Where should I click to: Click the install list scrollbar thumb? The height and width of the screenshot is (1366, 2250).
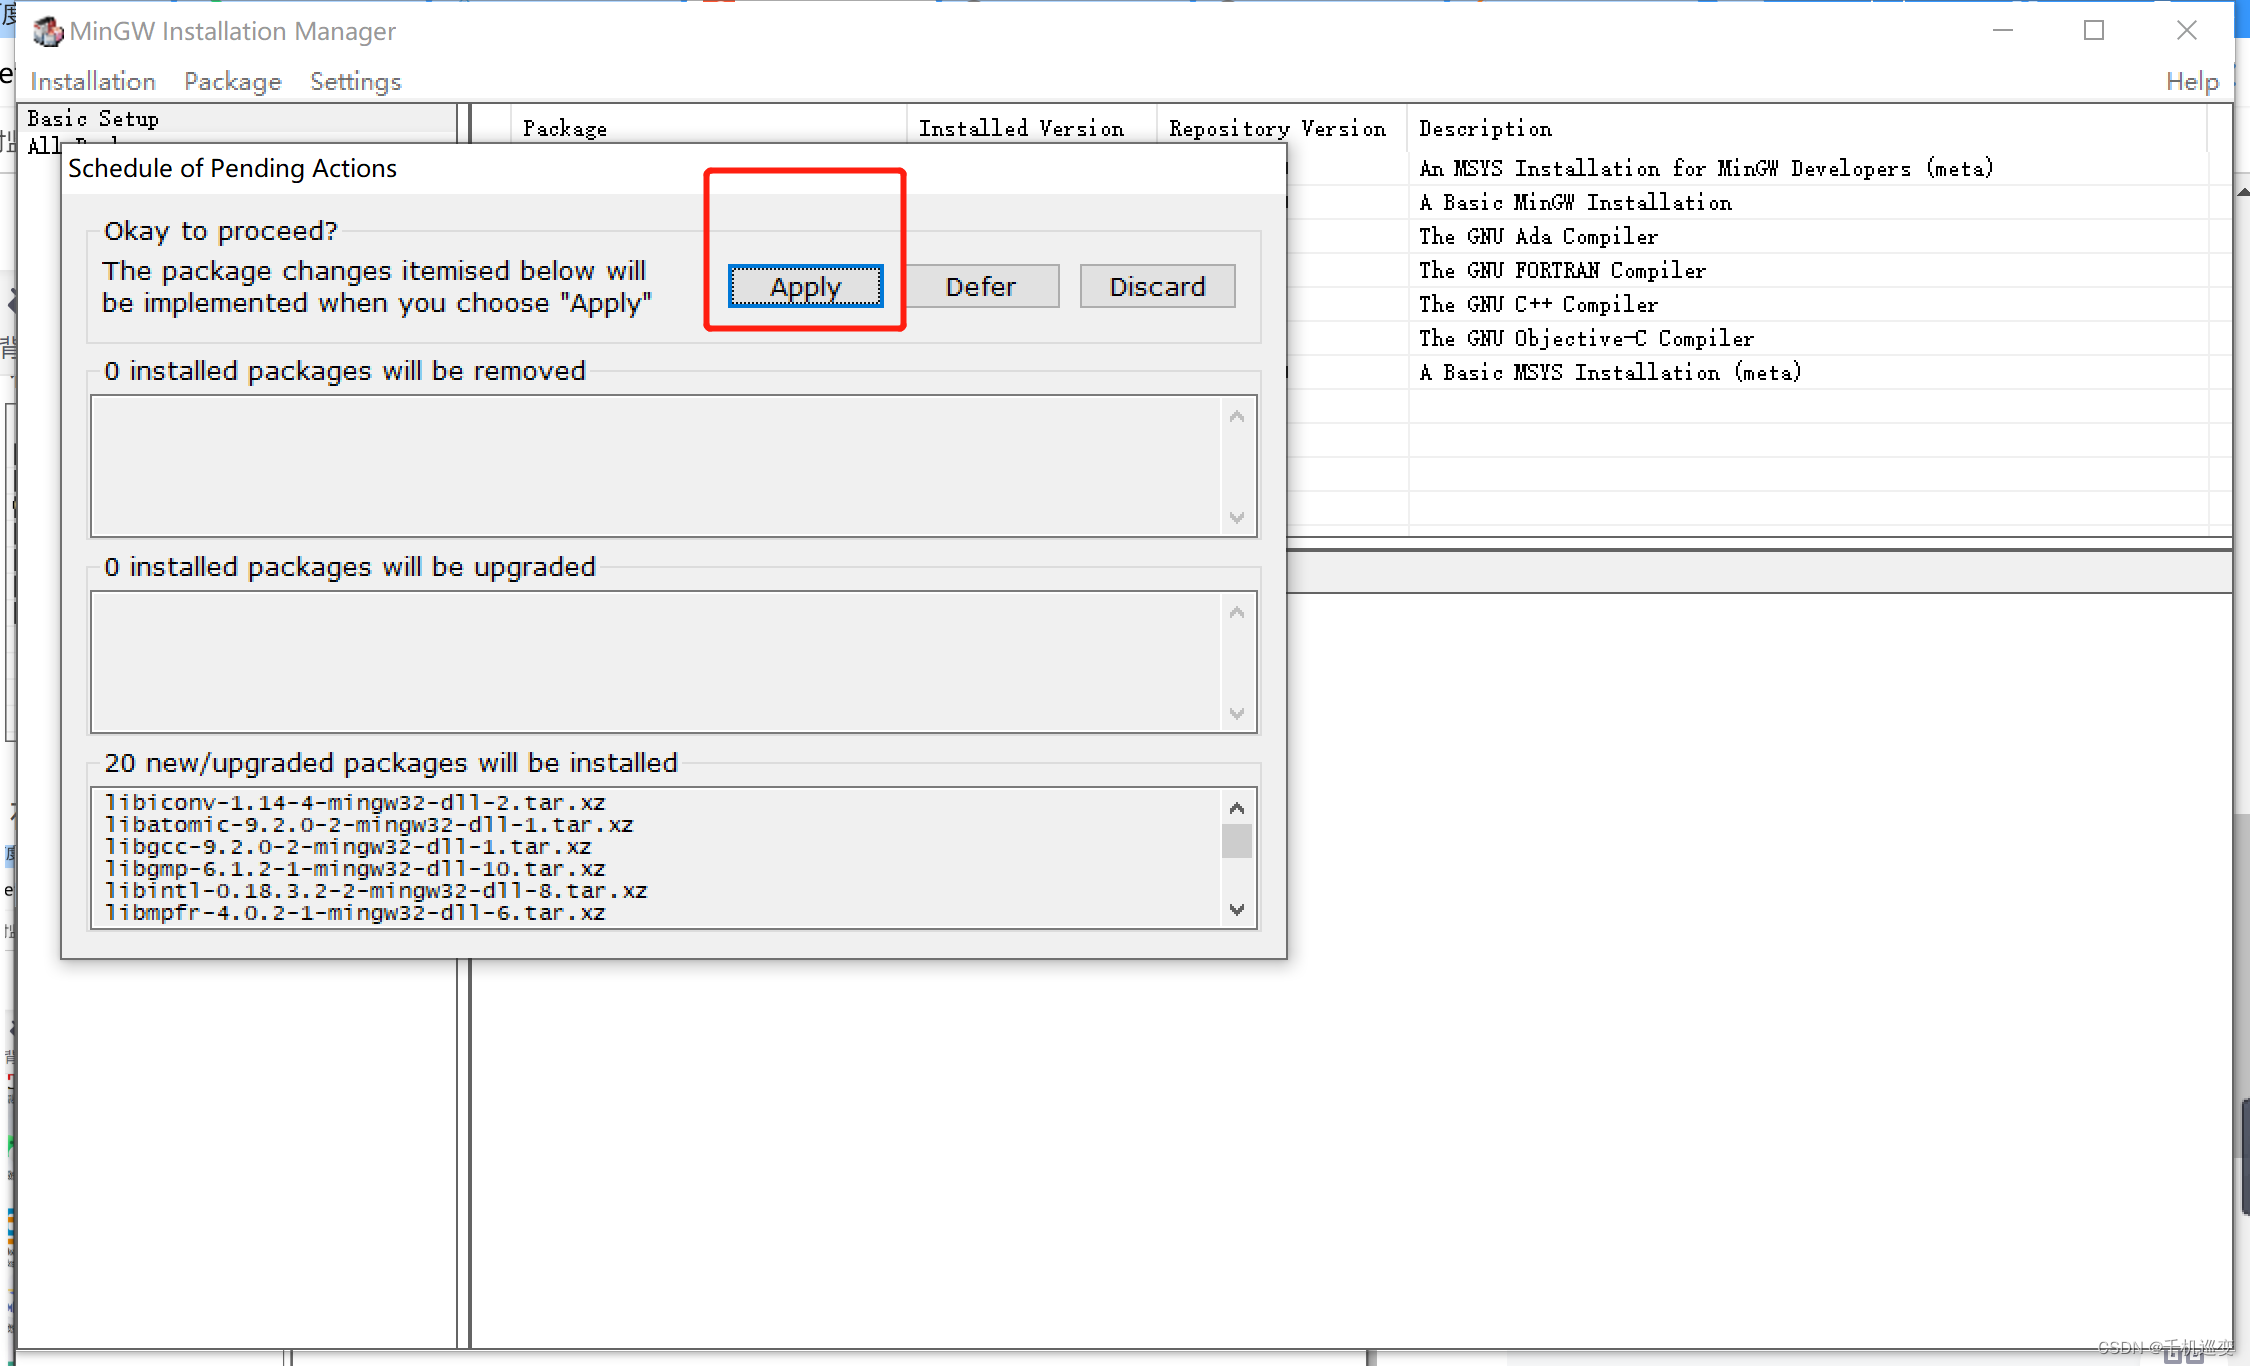(x=1237, y=840)
